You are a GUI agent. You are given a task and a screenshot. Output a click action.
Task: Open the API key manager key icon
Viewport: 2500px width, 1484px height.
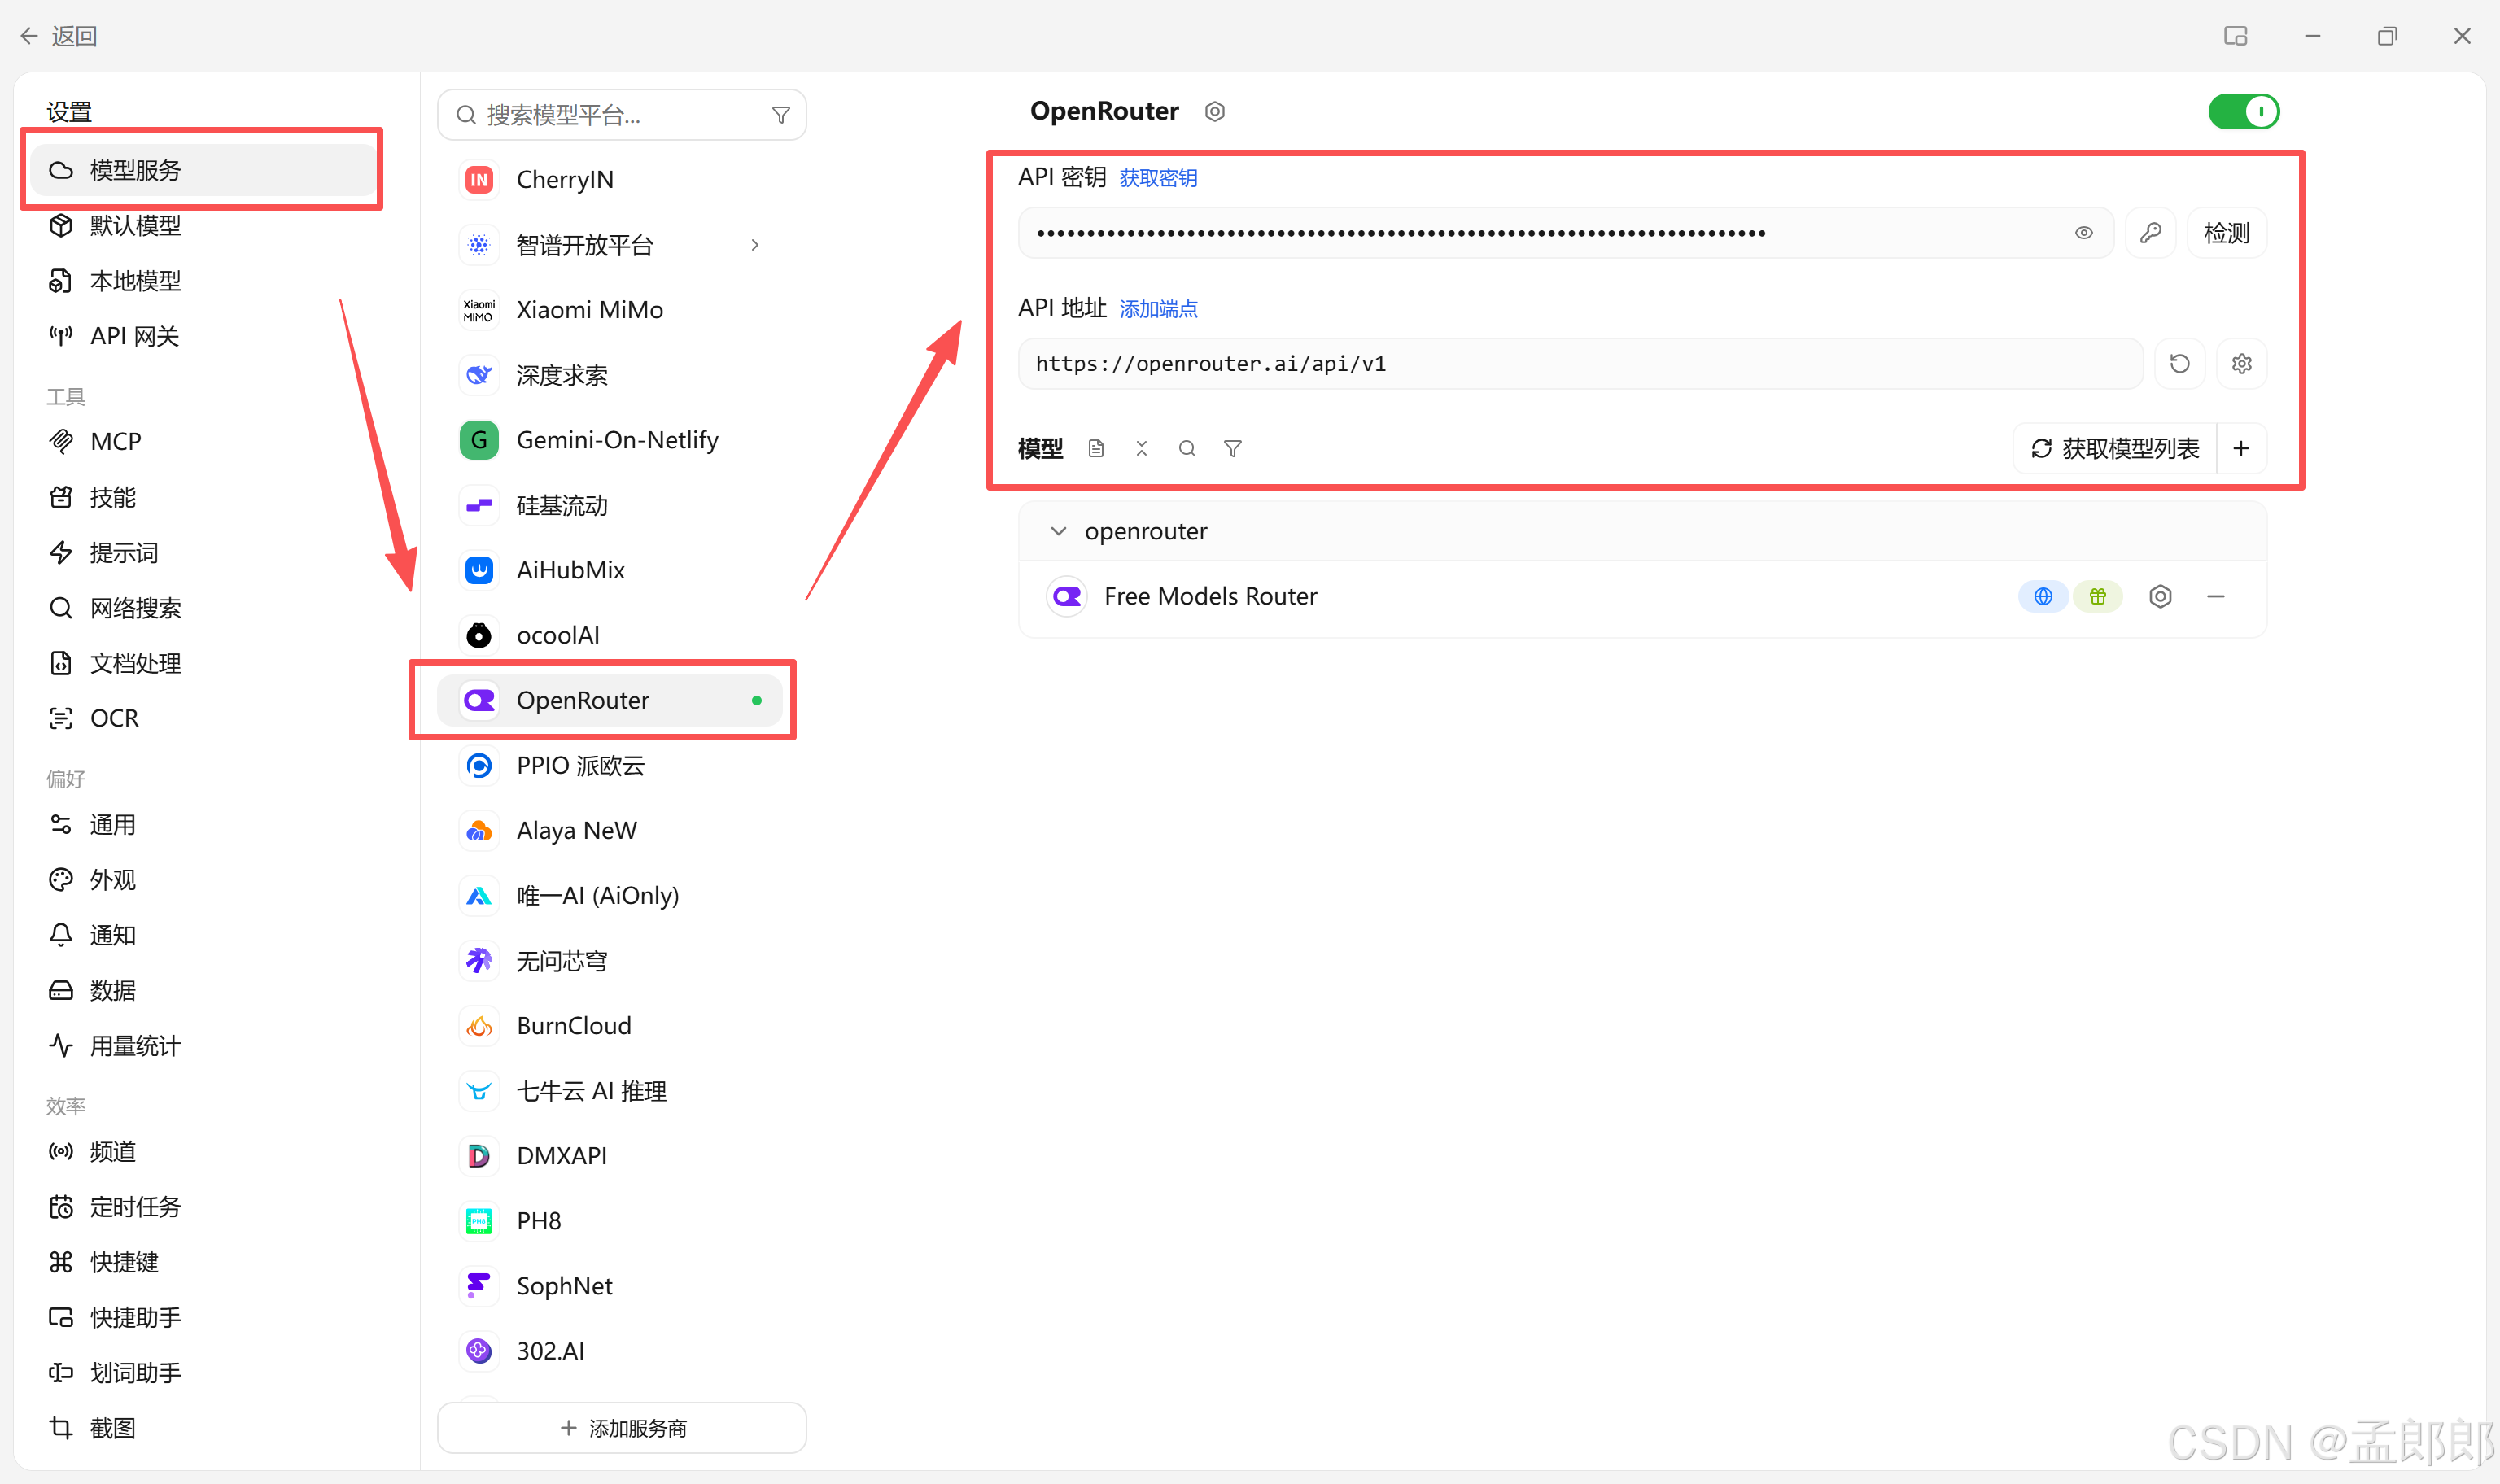tap(2150, 233)
